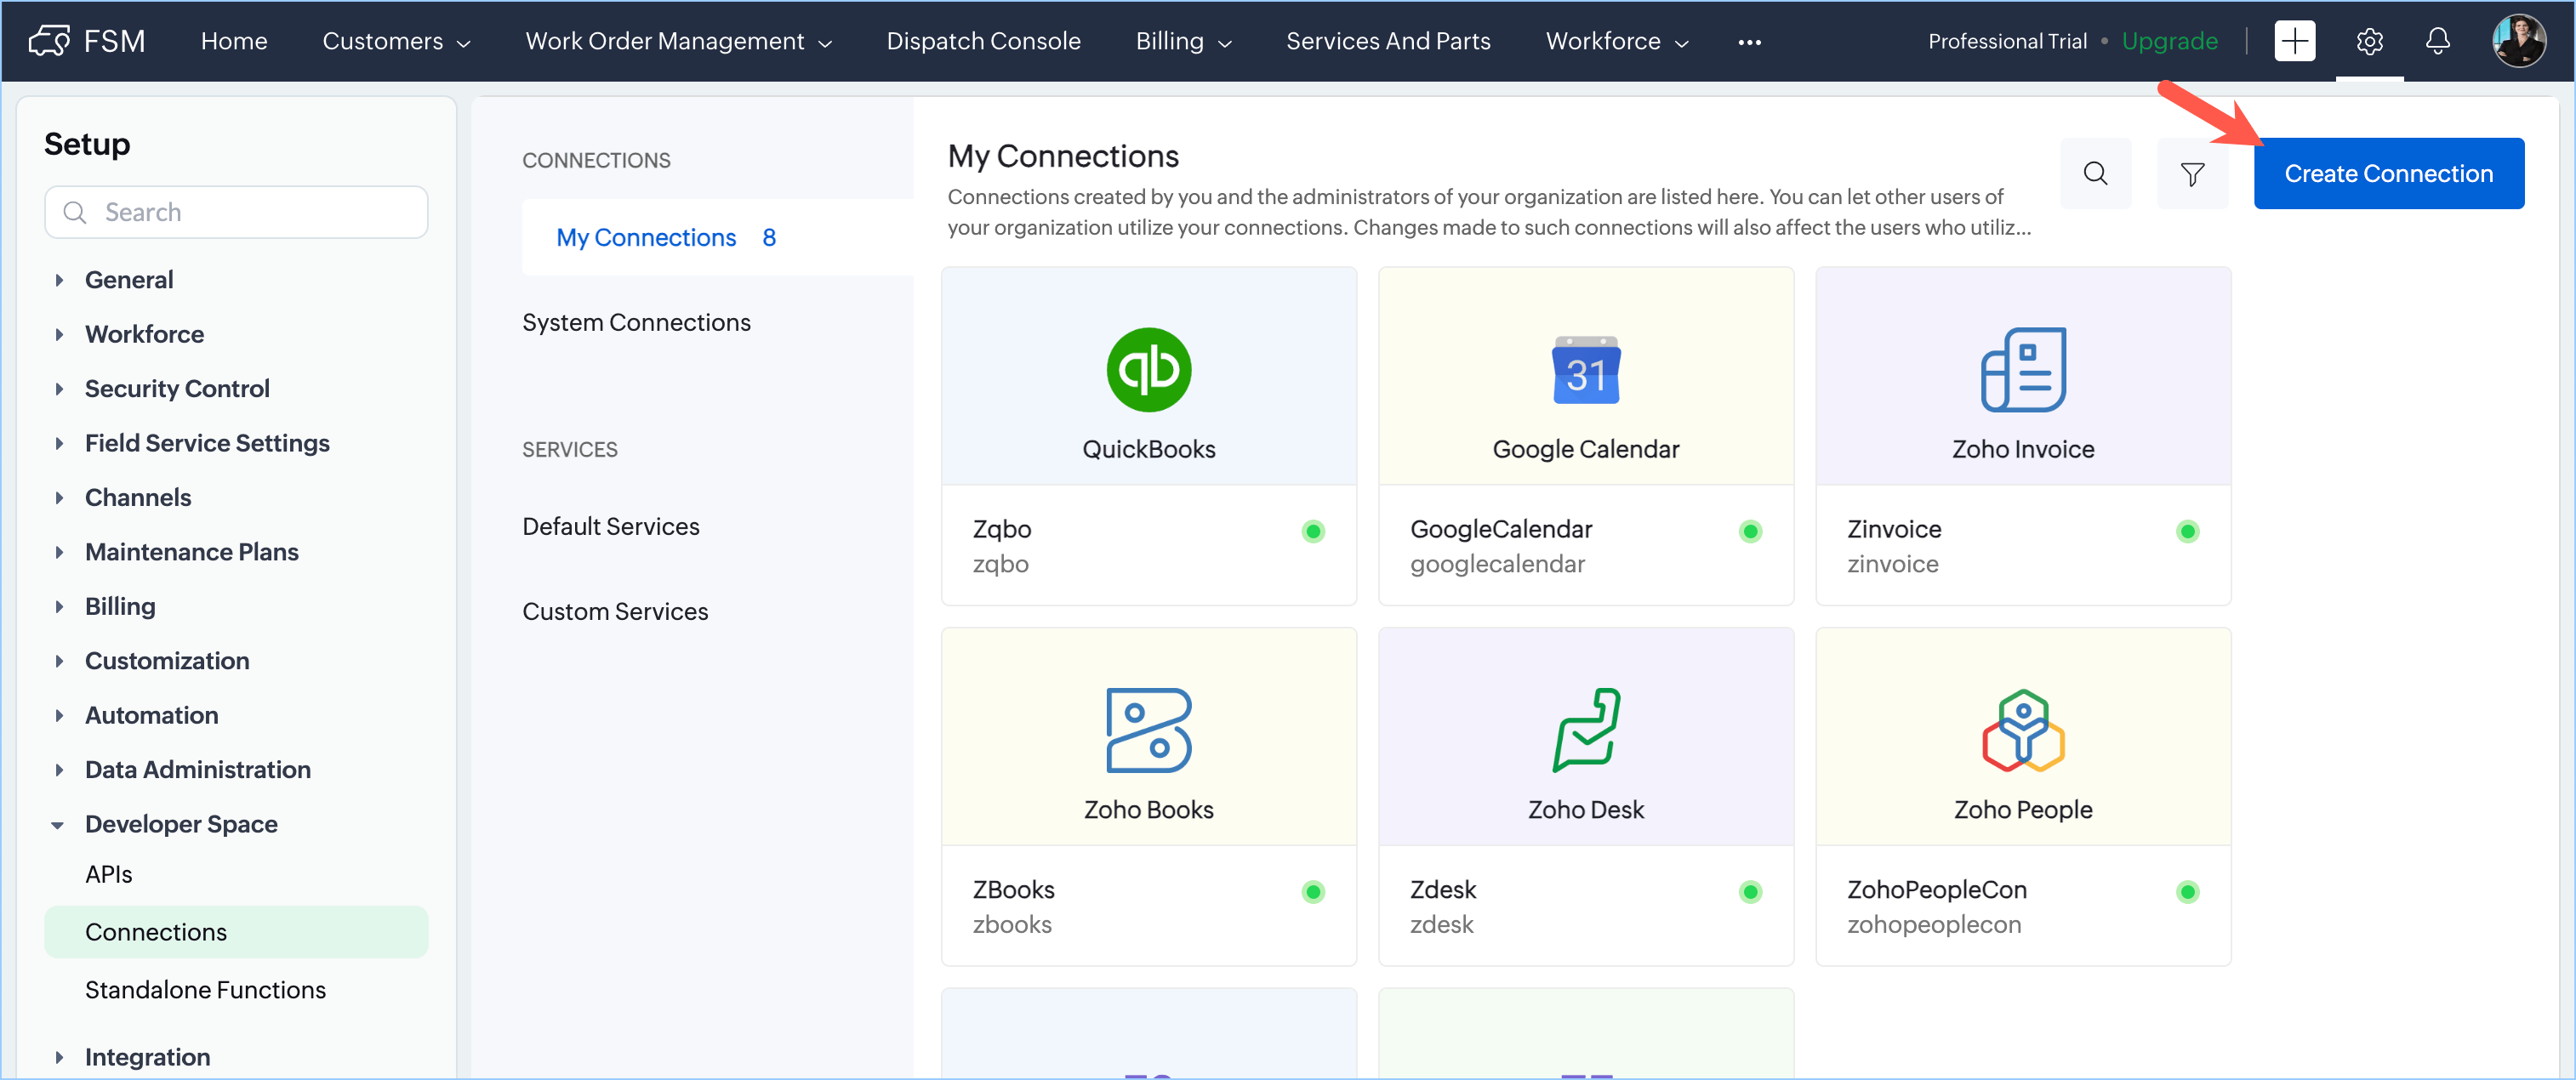Switch to System Connections tab
Screen dimensions: 2576x1080
click(636, 322)
